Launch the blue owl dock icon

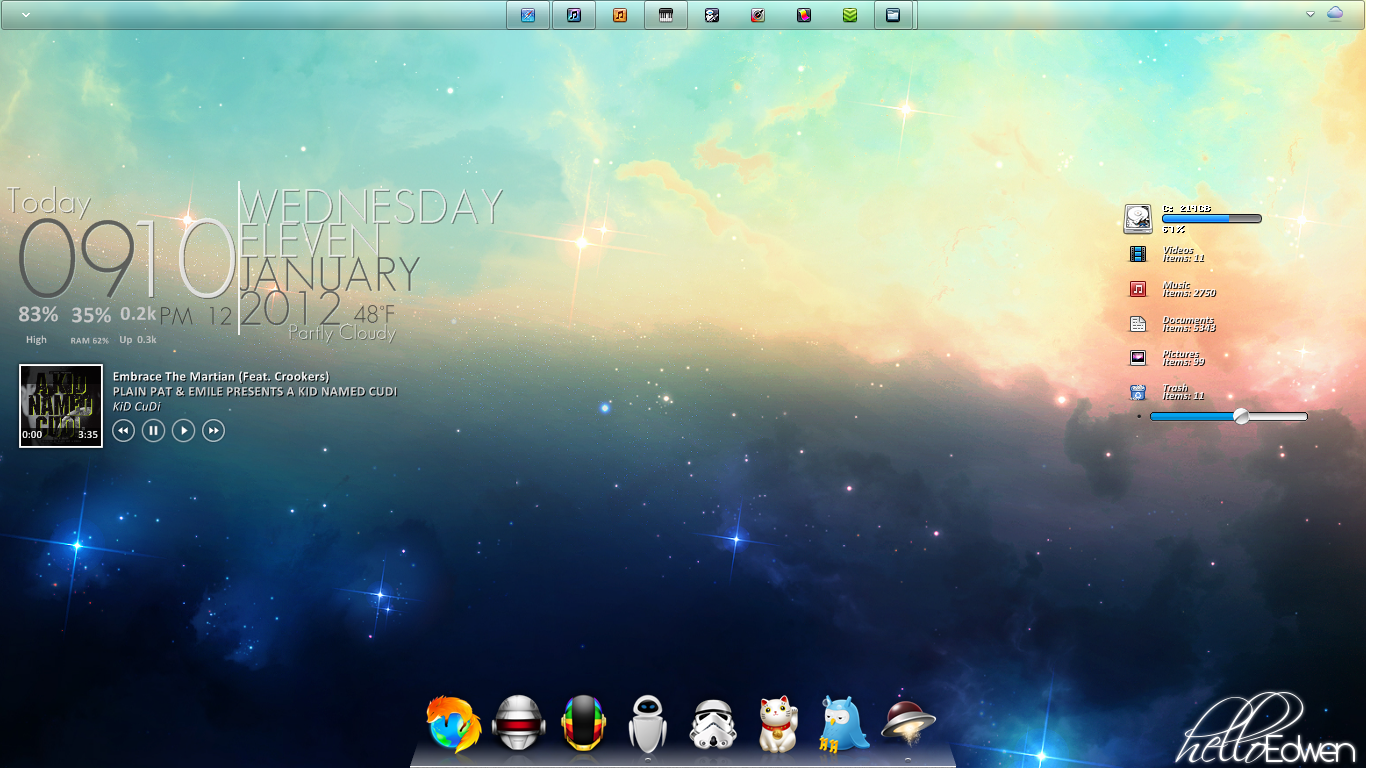pos(843,724)
